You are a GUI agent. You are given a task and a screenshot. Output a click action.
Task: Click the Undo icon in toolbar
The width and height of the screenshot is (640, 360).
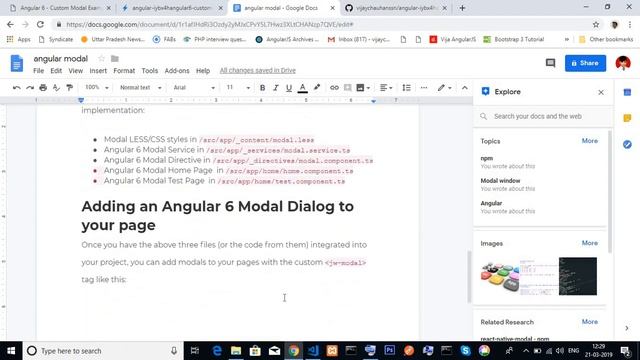[16, 88]
